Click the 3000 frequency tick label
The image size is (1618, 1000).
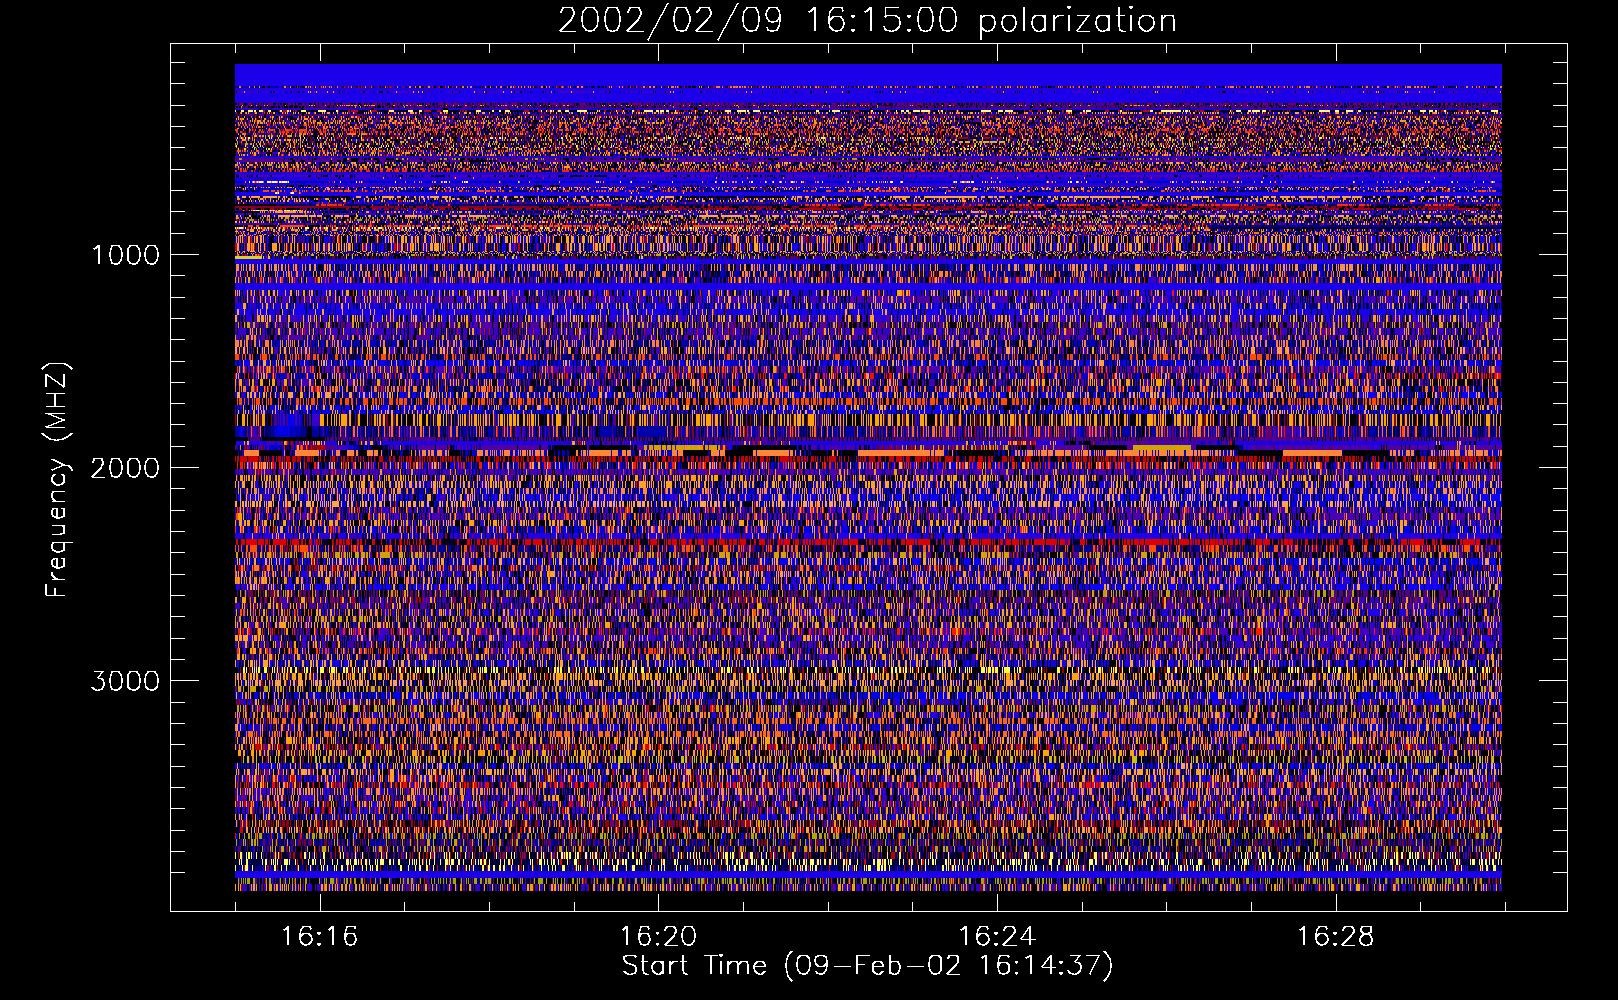(x=125, y=681)
